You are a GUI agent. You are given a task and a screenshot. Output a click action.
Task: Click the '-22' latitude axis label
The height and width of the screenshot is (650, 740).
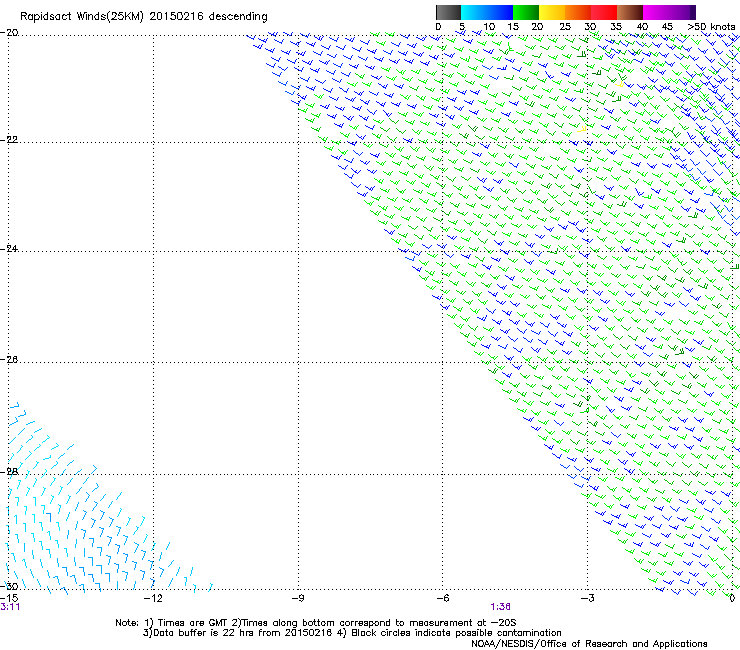9,140
